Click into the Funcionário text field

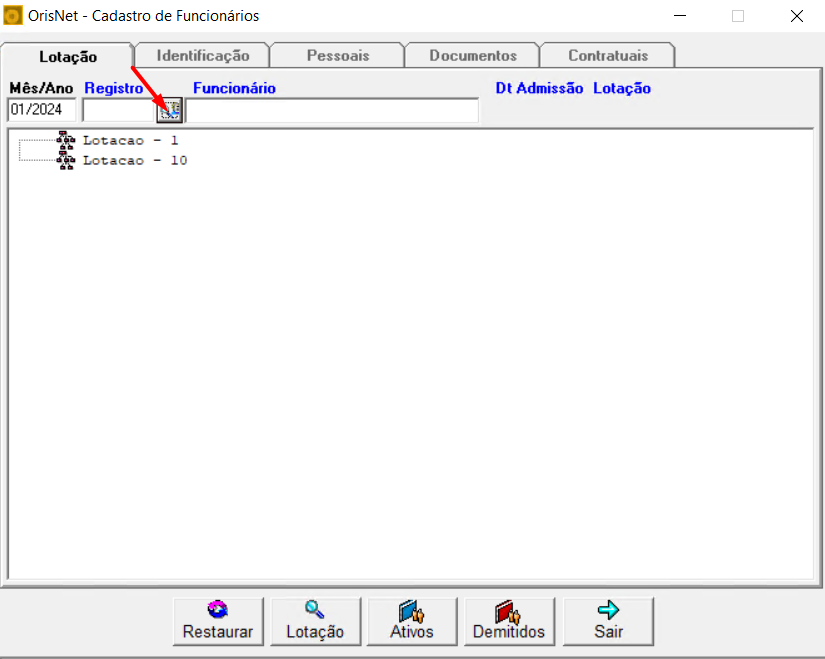click(x=332, y=110)
